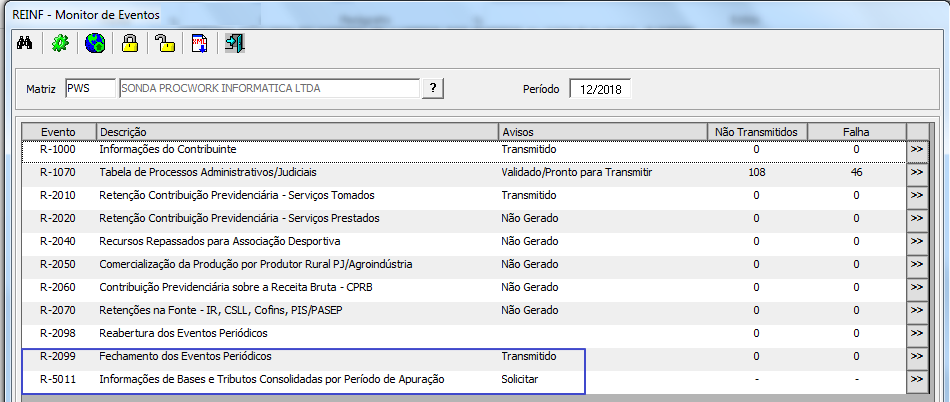Select event code R-5011
The image size is (950, 402).
point(58,380)
